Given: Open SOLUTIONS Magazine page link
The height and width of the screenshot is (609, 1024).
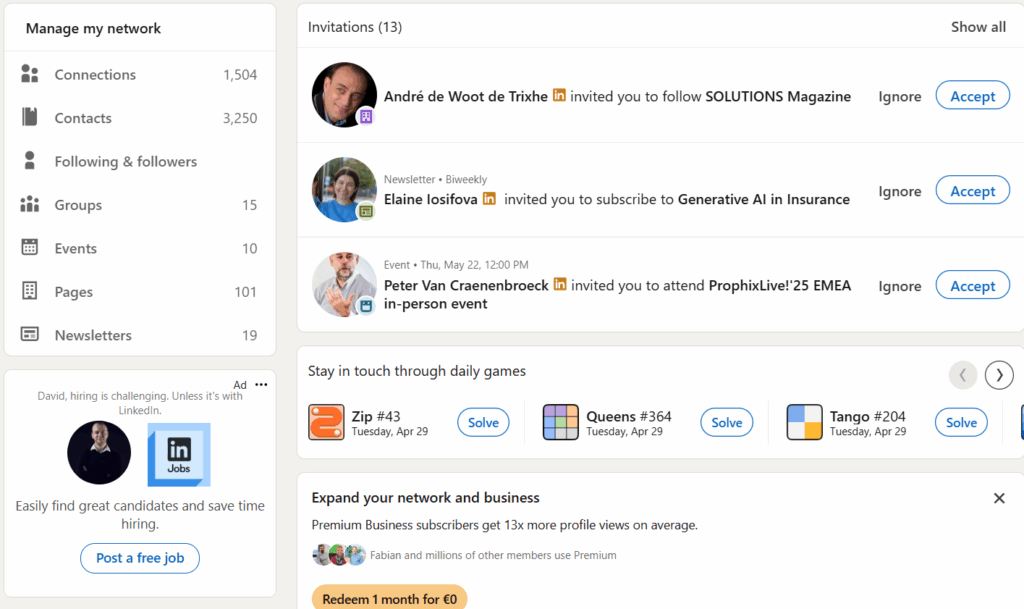Looking at the screenshot, I should click(778, 96).
